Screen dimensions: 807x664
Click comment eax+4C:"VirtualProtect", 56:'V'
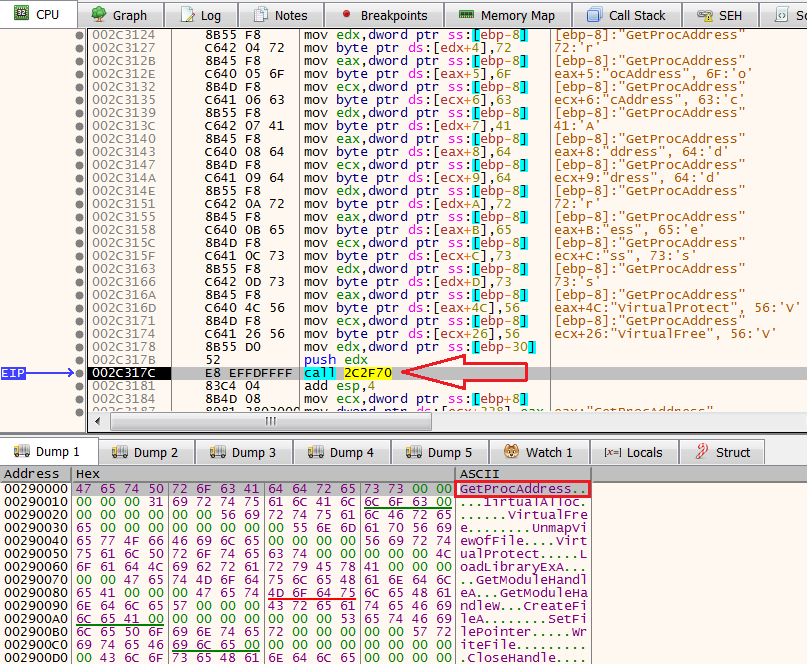677,308
